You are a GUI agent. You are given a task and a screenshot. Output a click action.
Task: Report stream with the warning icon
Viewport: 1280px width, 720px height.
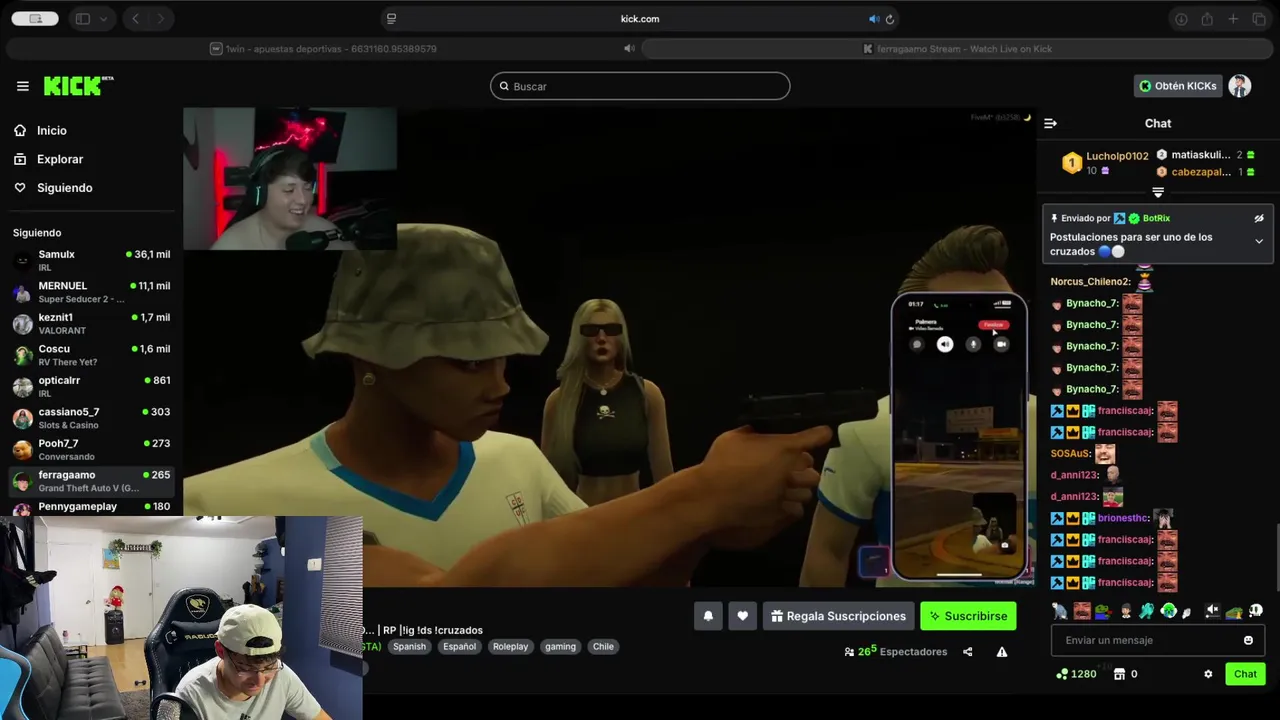click(x=1001, y=652)
